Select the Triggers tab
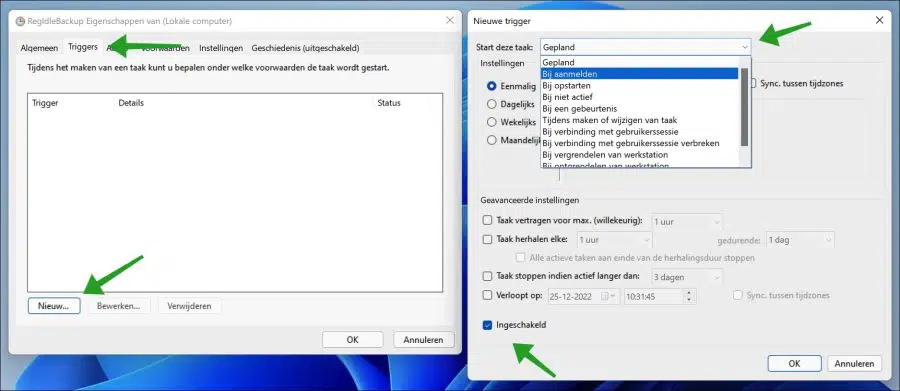The width and height of the screenshot is (900, 391). pos(83,47)
